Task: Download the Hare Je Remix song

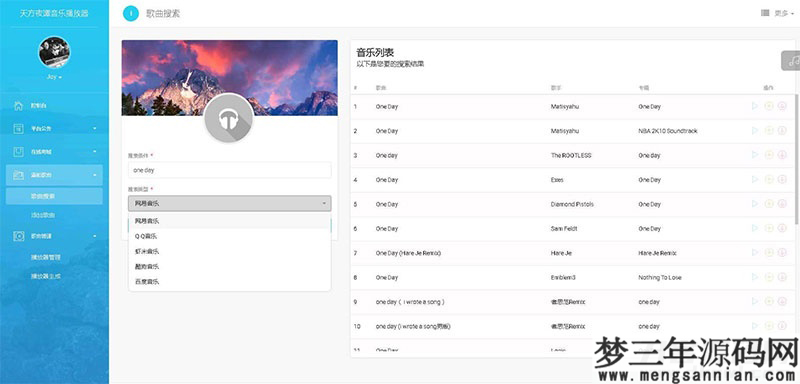Action: tap(782, 253)
